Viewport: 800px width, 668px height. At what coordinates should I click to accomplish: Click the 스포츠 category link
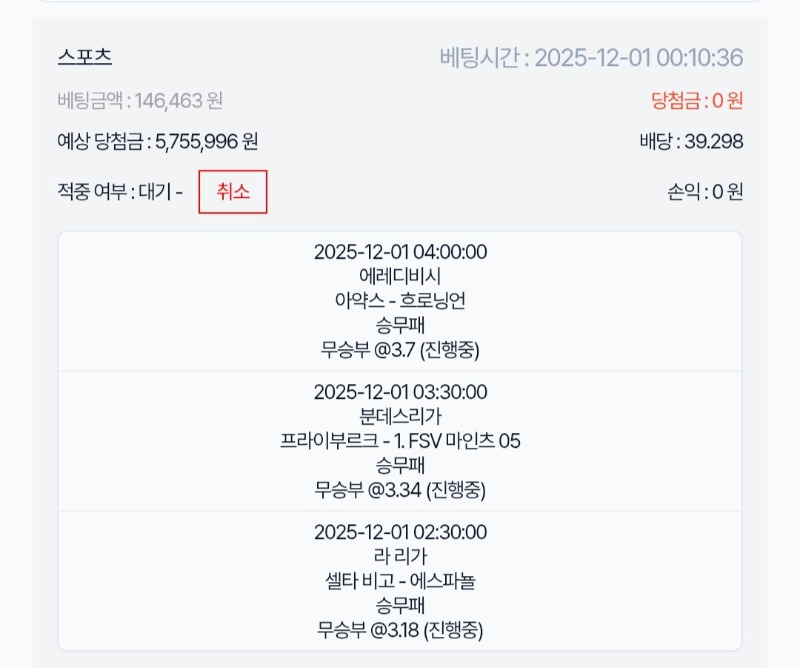point(85,58)
